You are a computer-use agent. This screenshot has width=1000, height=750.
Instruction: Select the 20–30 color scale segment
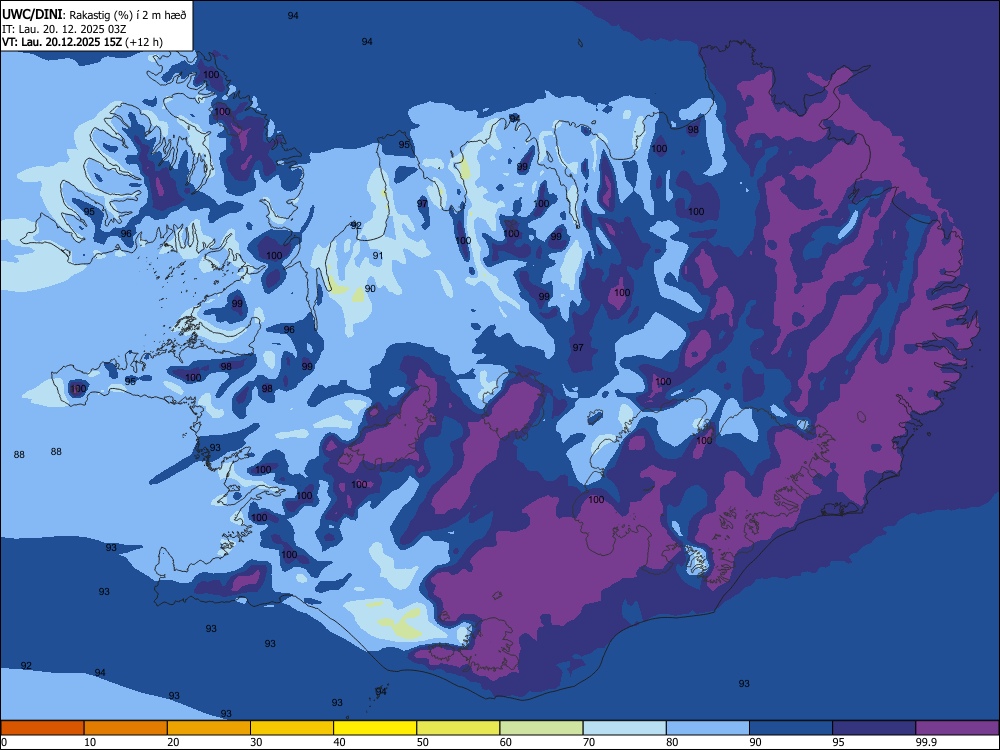[x=209, y=728]
